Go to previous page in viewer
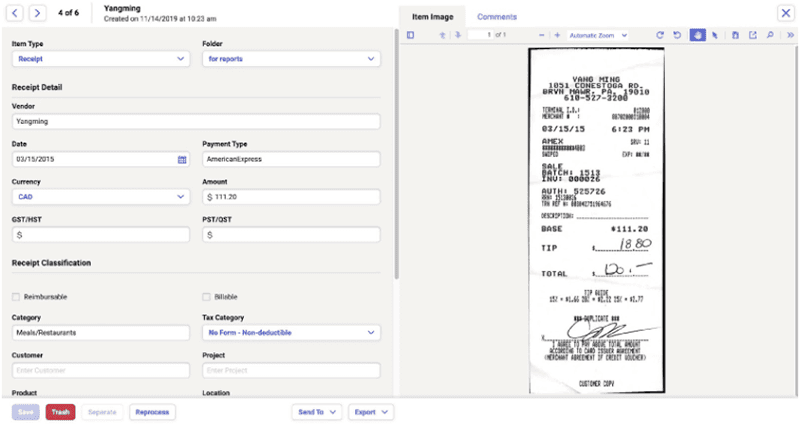The image size is (800, 427). 442,35
